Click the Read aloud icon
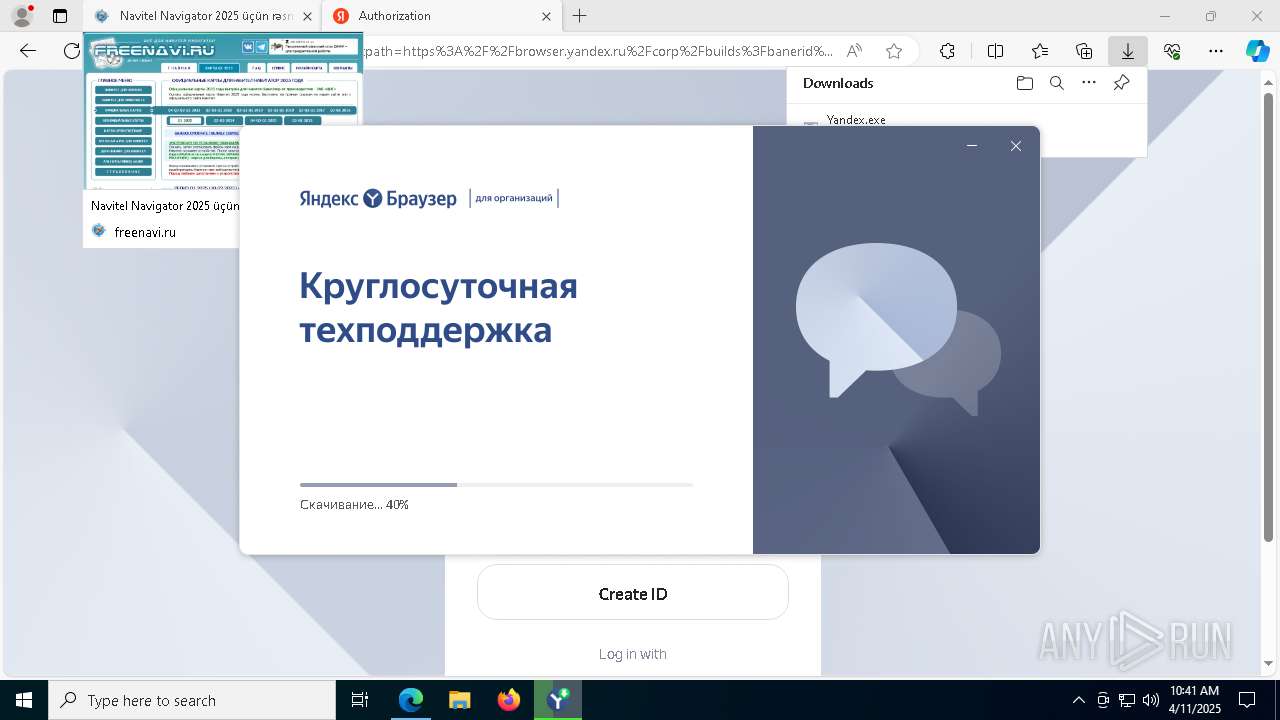 pos(854,51)
